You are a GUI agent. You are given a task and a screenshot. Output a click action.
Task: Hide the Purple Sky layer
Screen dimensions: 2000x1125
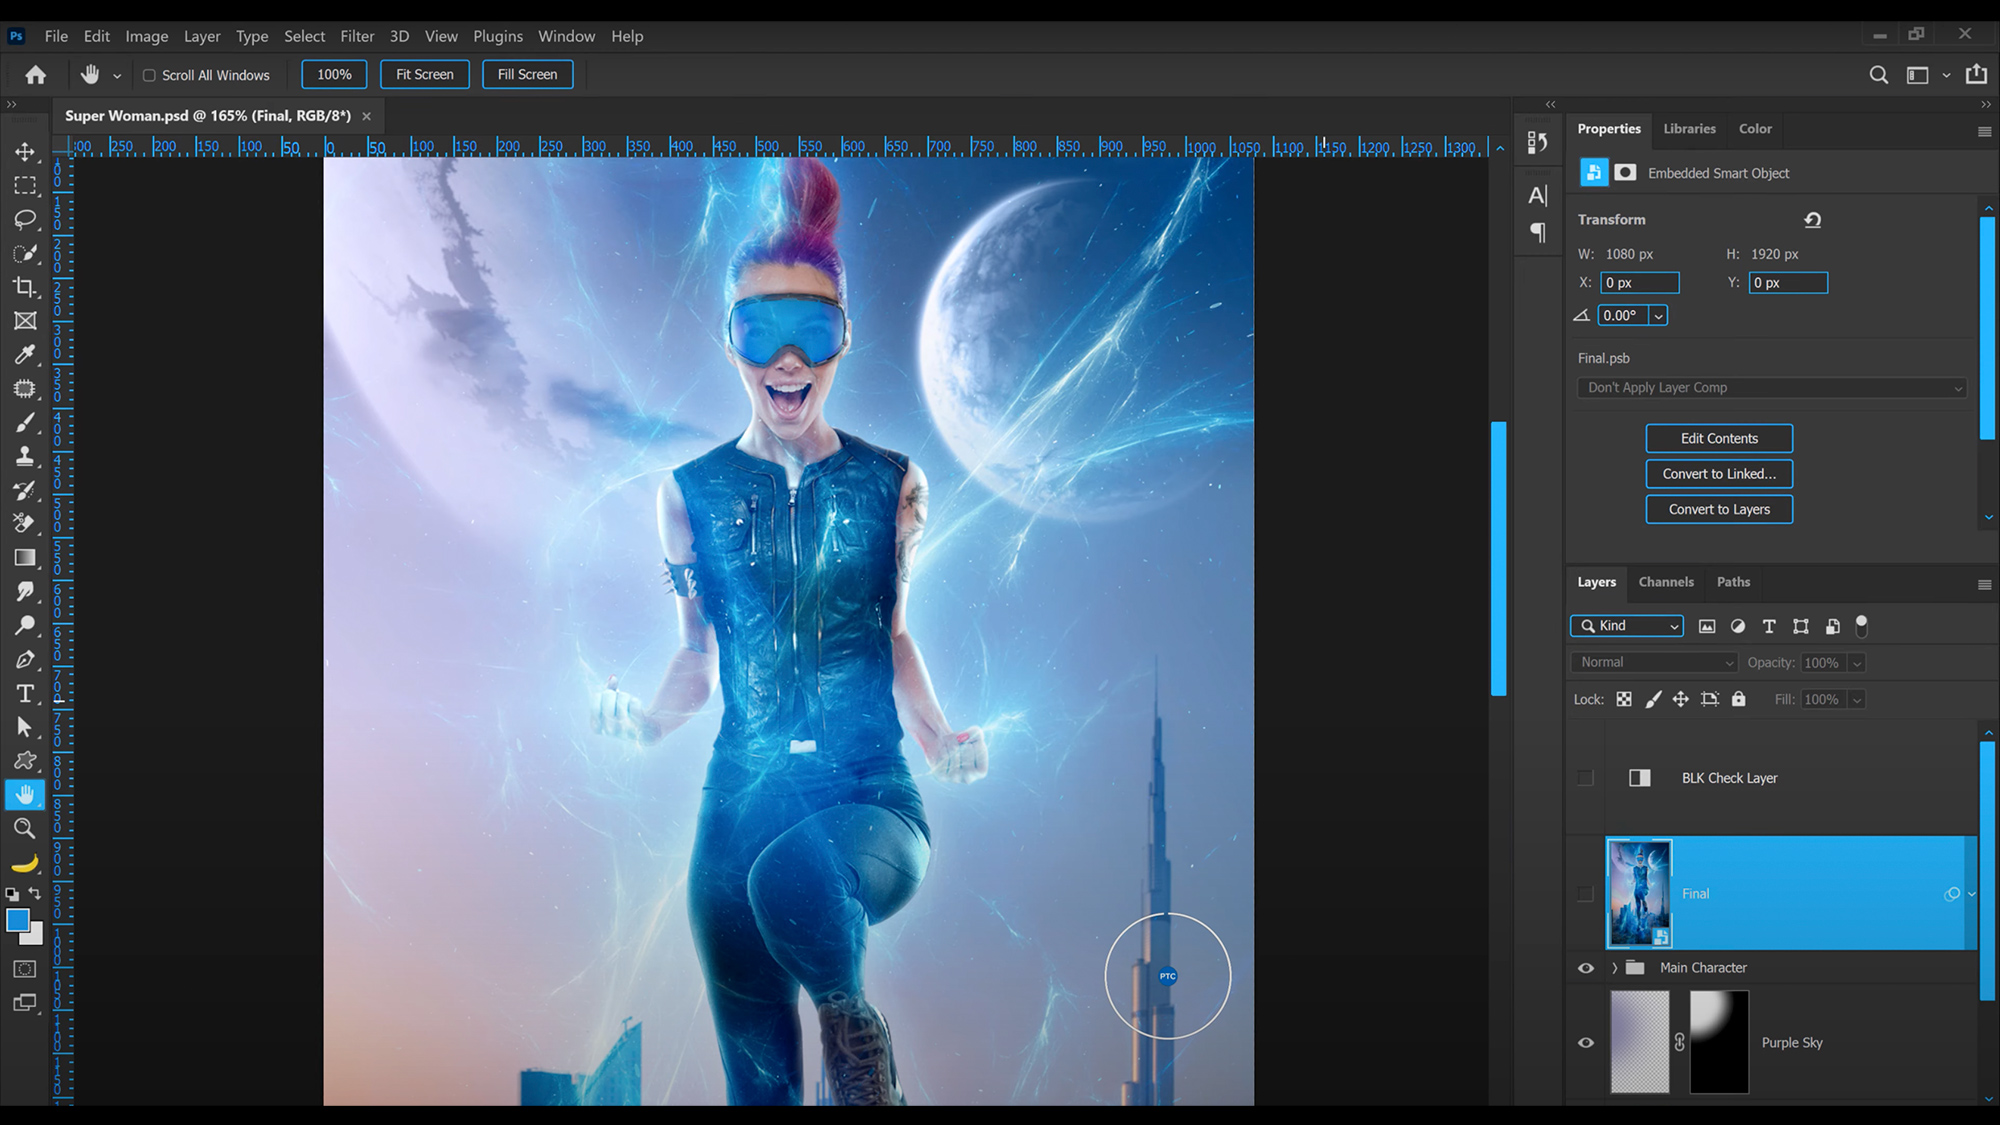pyautogui.click(x=1585, y=1042)
